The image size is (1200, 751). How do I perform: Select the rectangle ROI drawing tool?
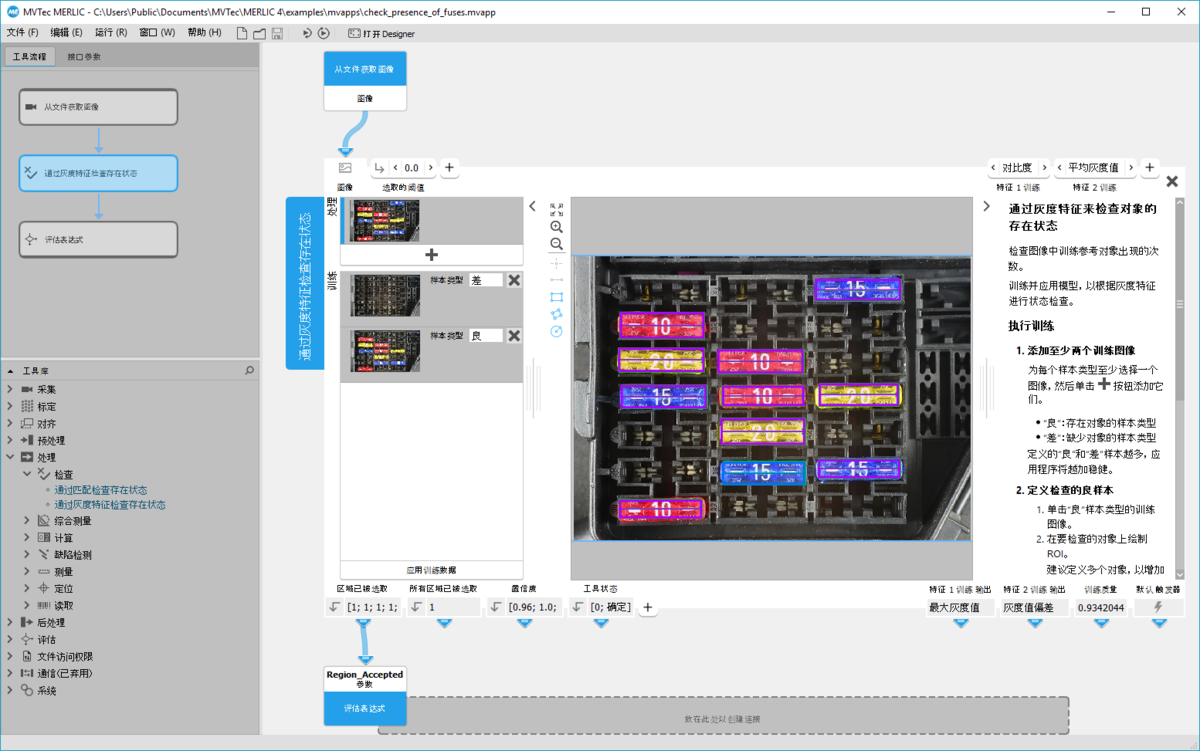tap(556, 297)
